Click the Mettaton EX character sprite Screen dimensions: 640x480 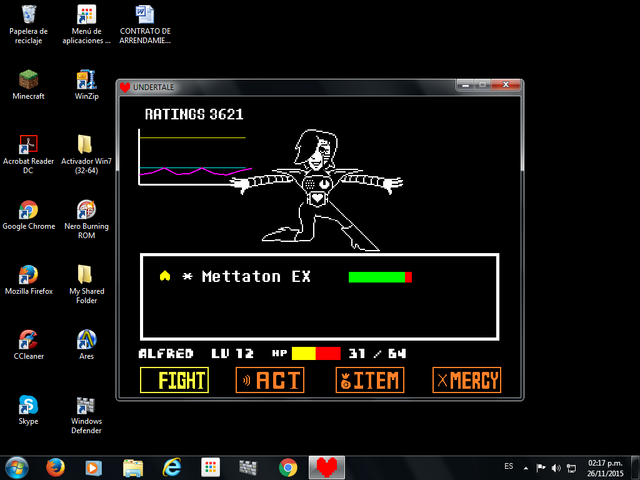317,190
